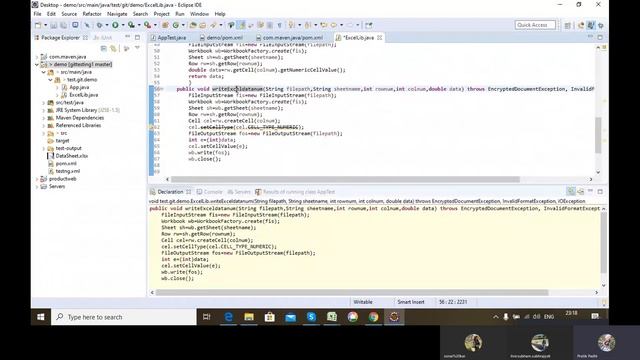This screenshot has height=360, width=640.
Task: Click the editor horizontal scrollbar
Action: point(345,179)
